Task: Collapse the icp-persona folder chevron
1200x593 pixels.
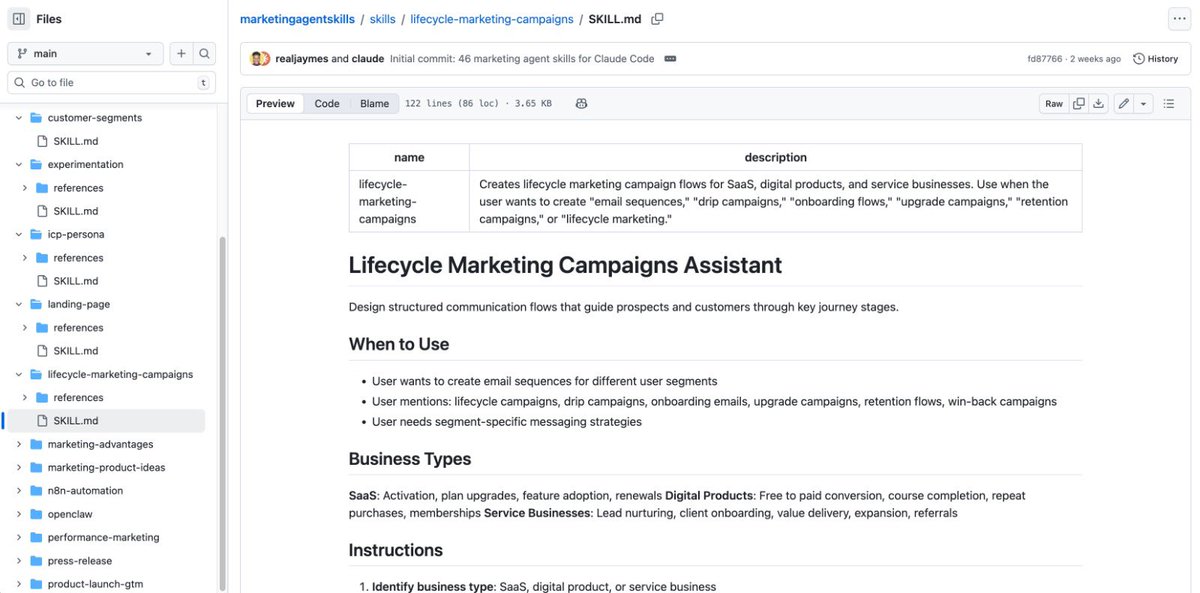Action: click(x=18, y=234)
